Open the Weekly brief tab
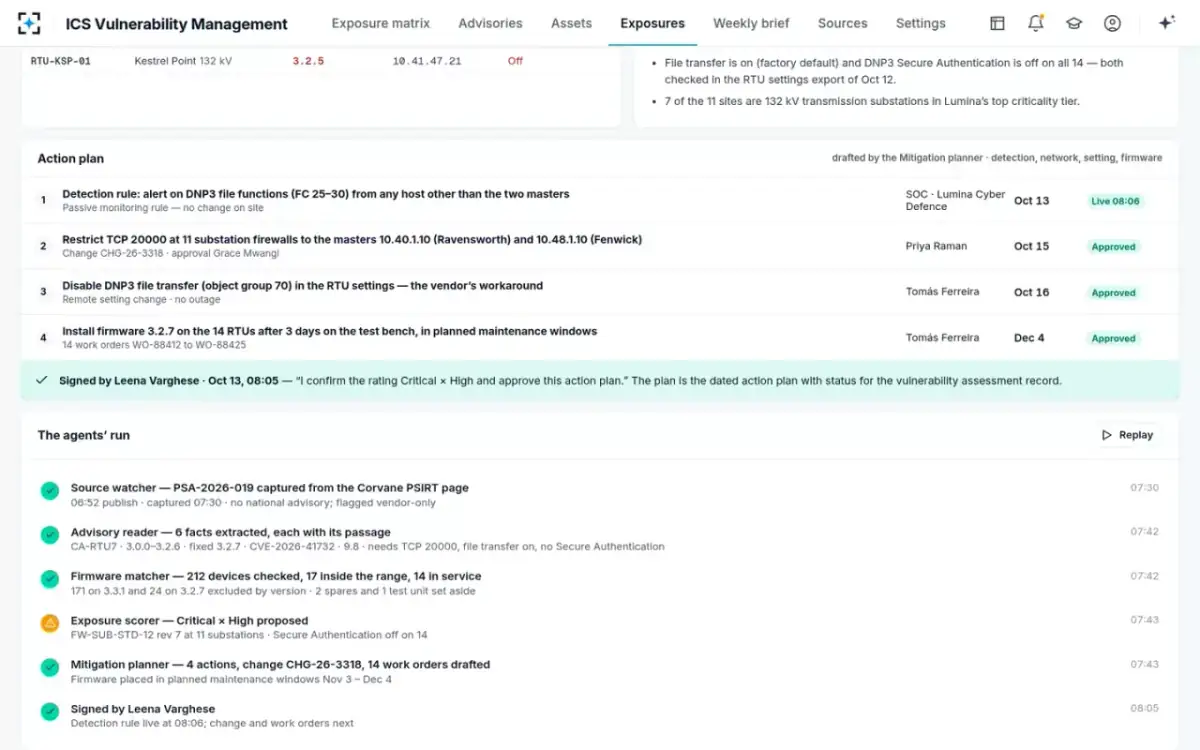The image size is (1200, 750). [751, 23]
